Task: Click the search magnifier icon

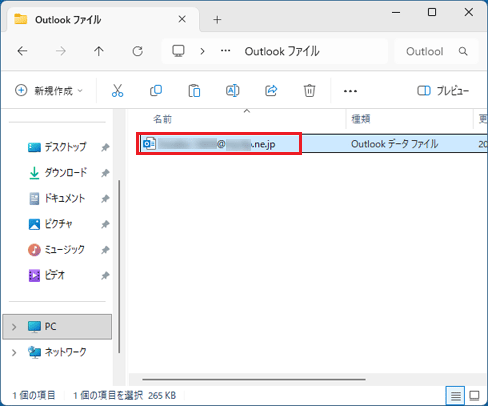Action: pyautogui.click(x=463, y=51)
